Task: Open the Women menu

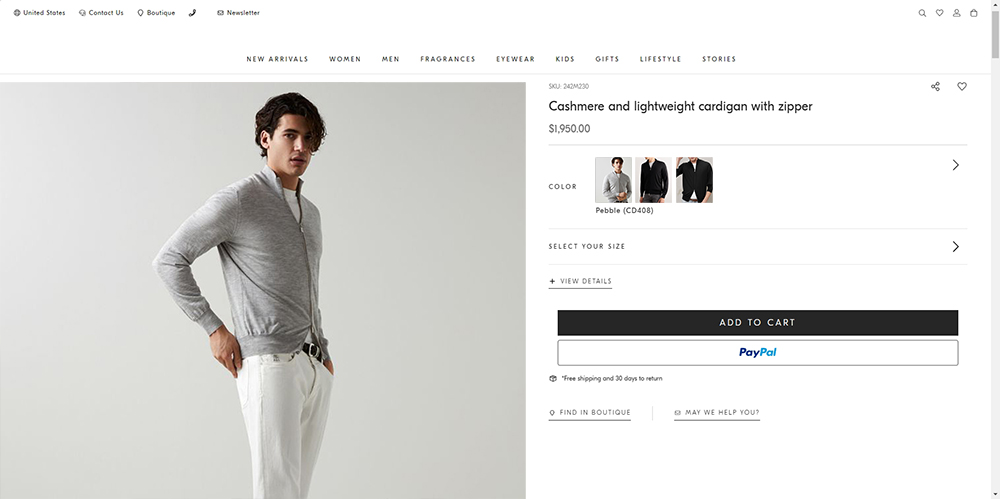Action: pos(345,59)
